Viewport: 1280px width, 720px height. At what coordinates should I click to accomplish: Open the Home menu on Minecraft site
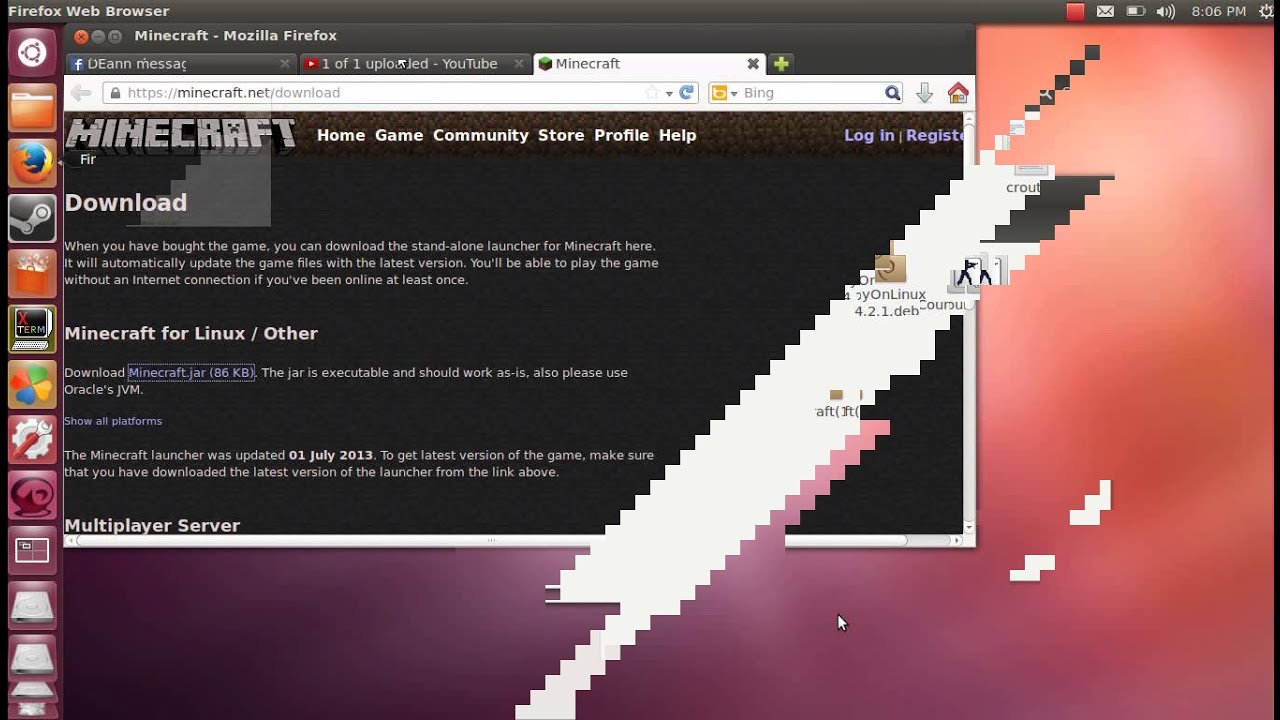tap(341, 135)
